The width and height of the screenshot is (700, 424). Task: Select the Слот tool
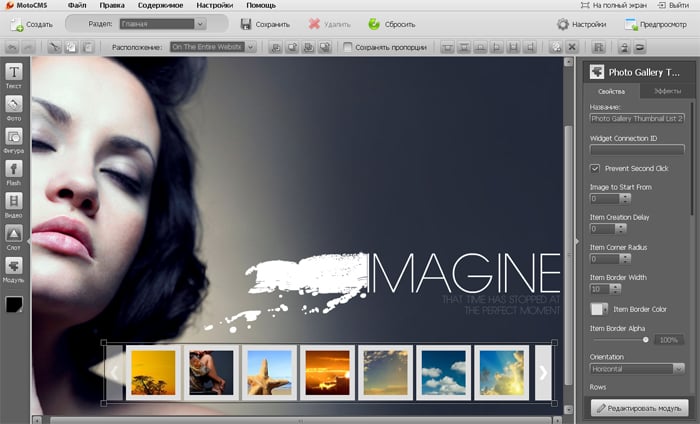(15, 236)
